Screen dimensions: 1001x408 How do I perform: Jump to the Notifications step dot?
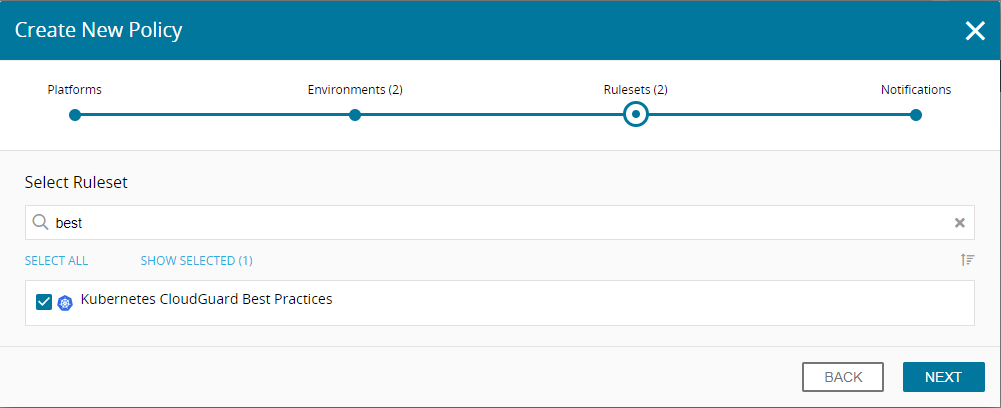[x=916, y=115]
